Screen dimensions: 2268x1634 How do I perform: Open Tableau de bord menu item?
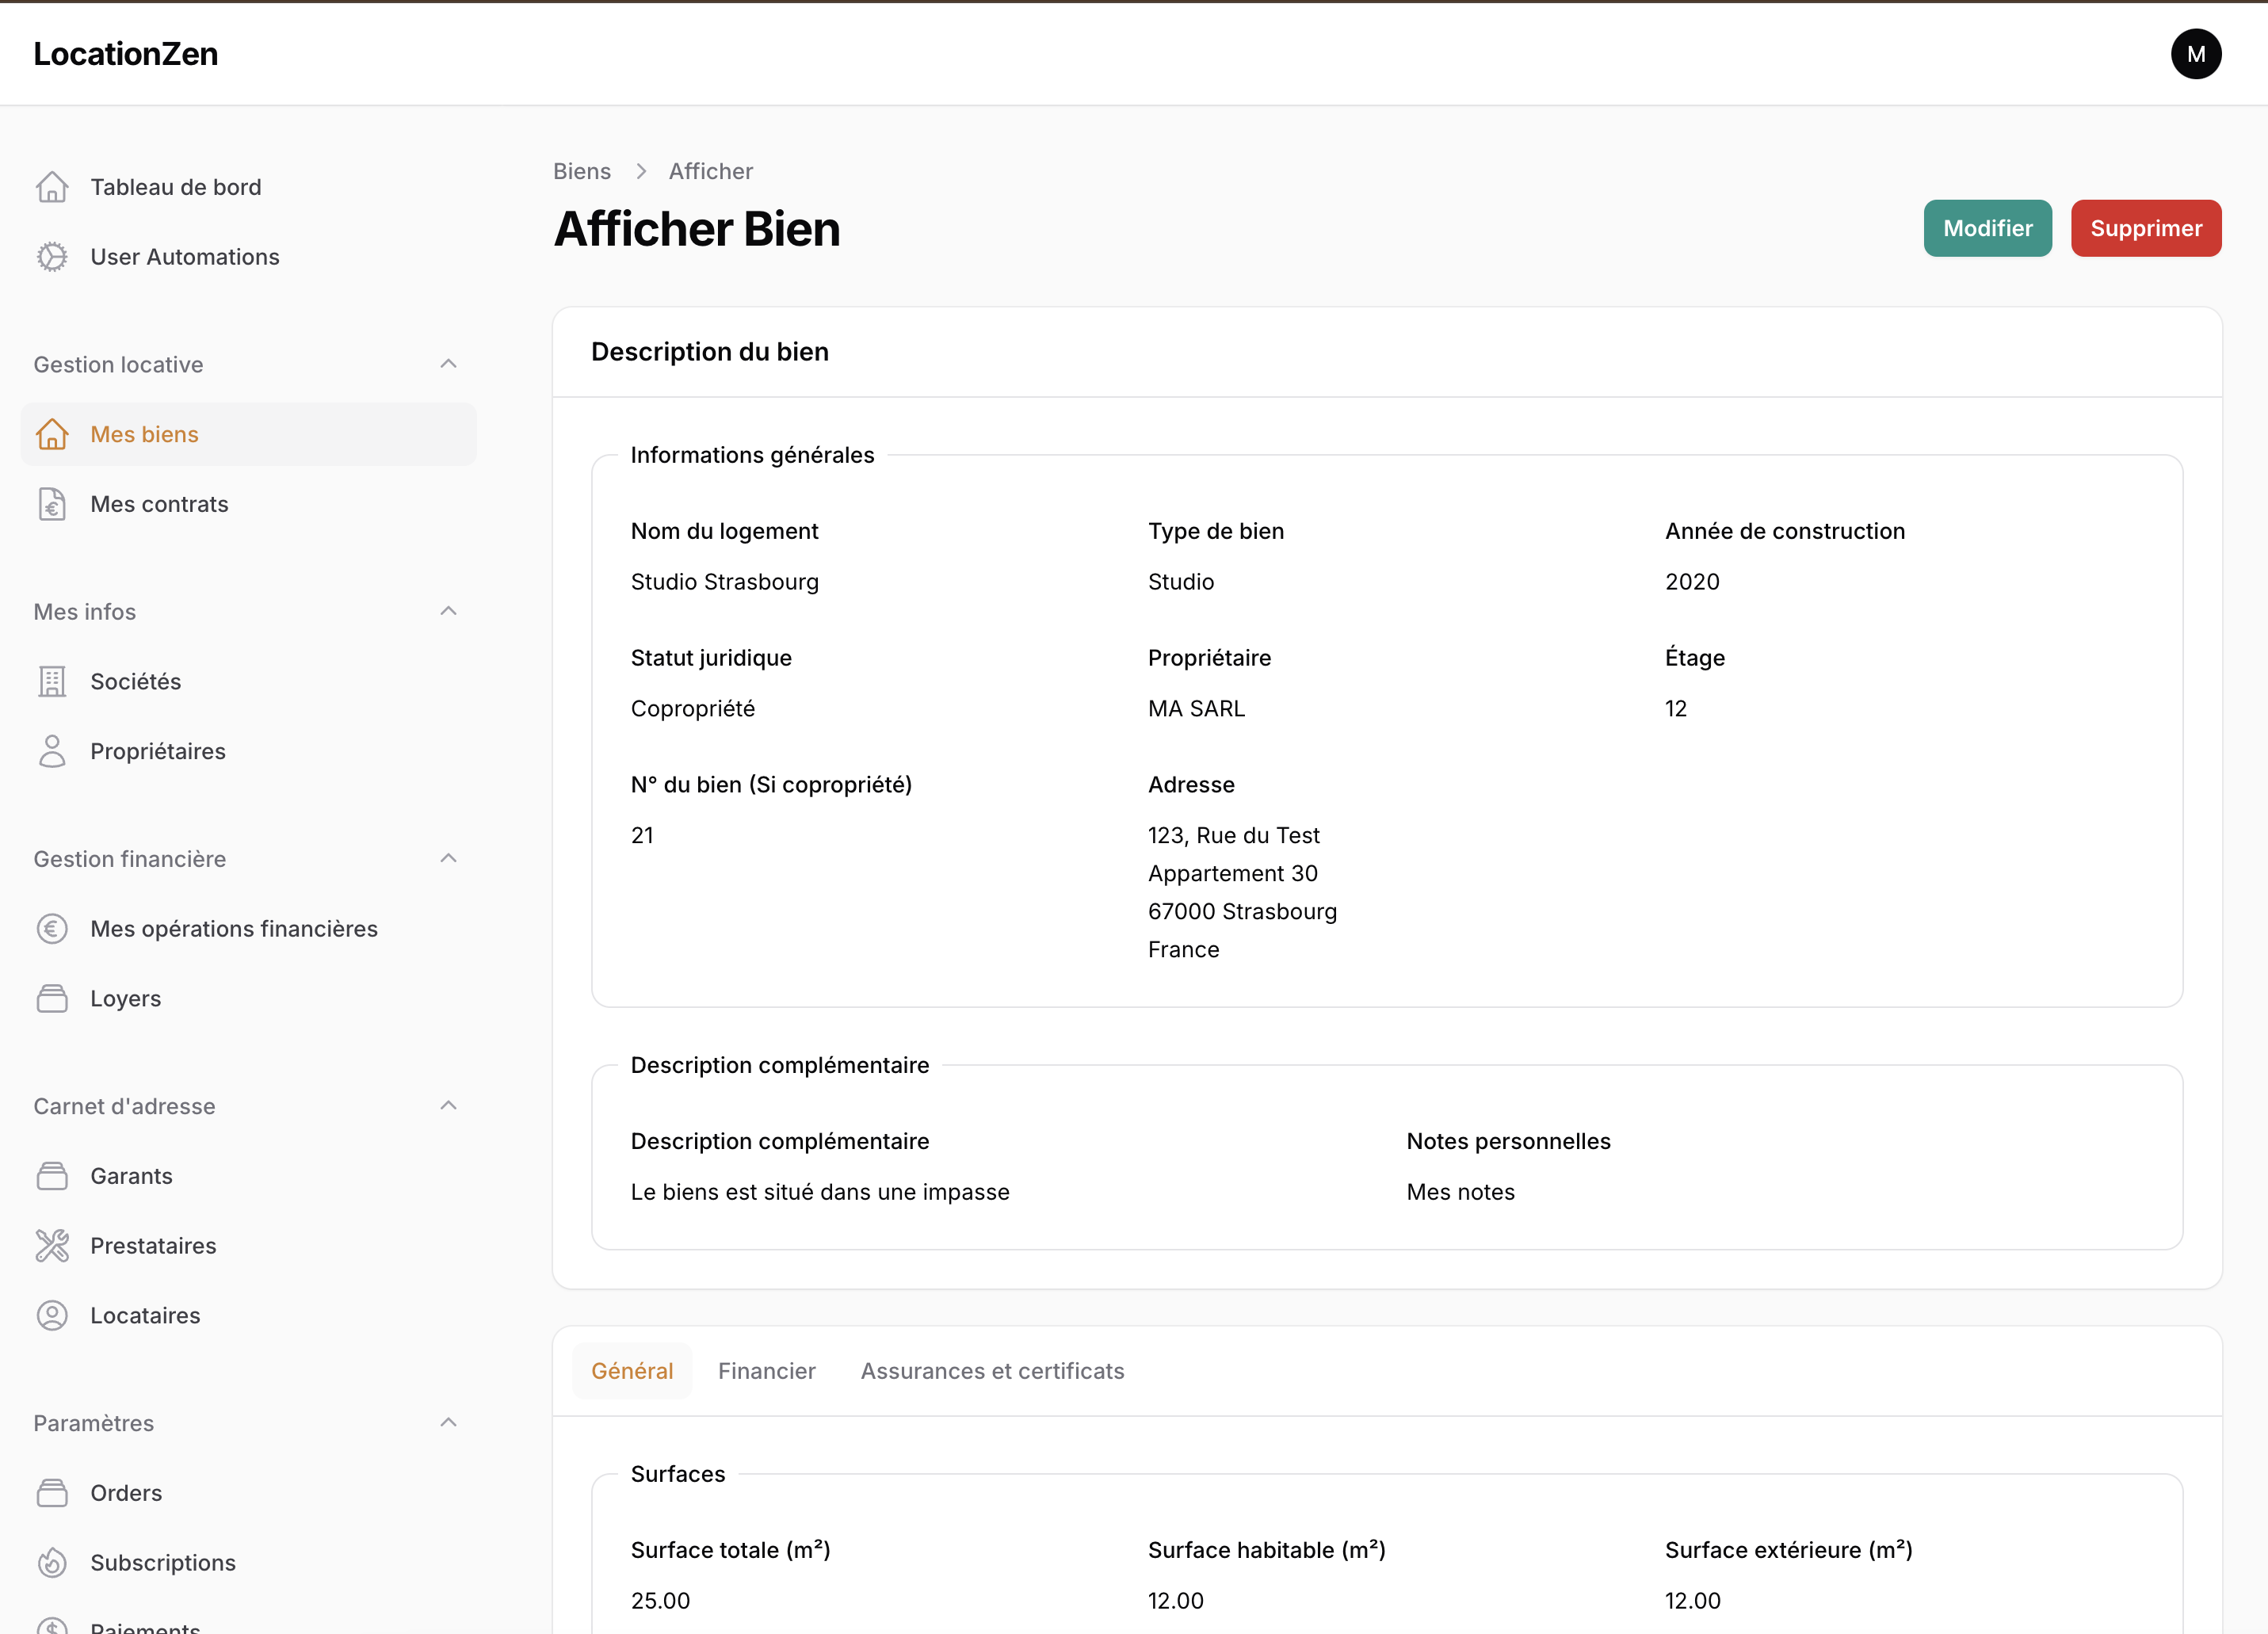248,187
